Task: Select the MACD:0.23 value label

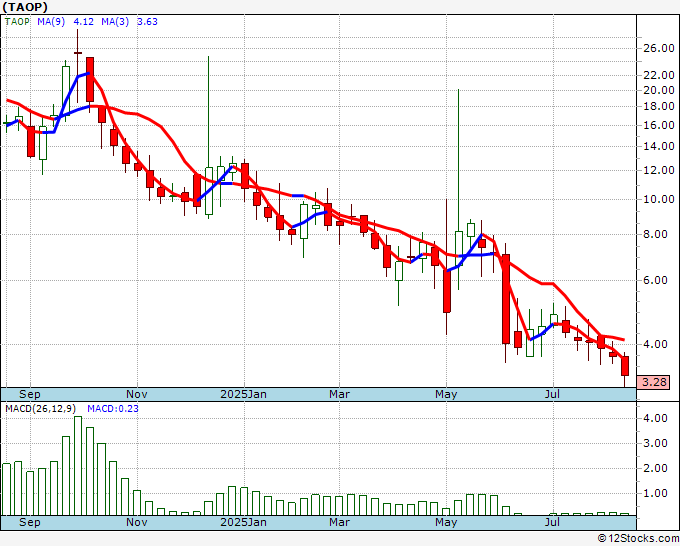Action: tap(113, 409)
